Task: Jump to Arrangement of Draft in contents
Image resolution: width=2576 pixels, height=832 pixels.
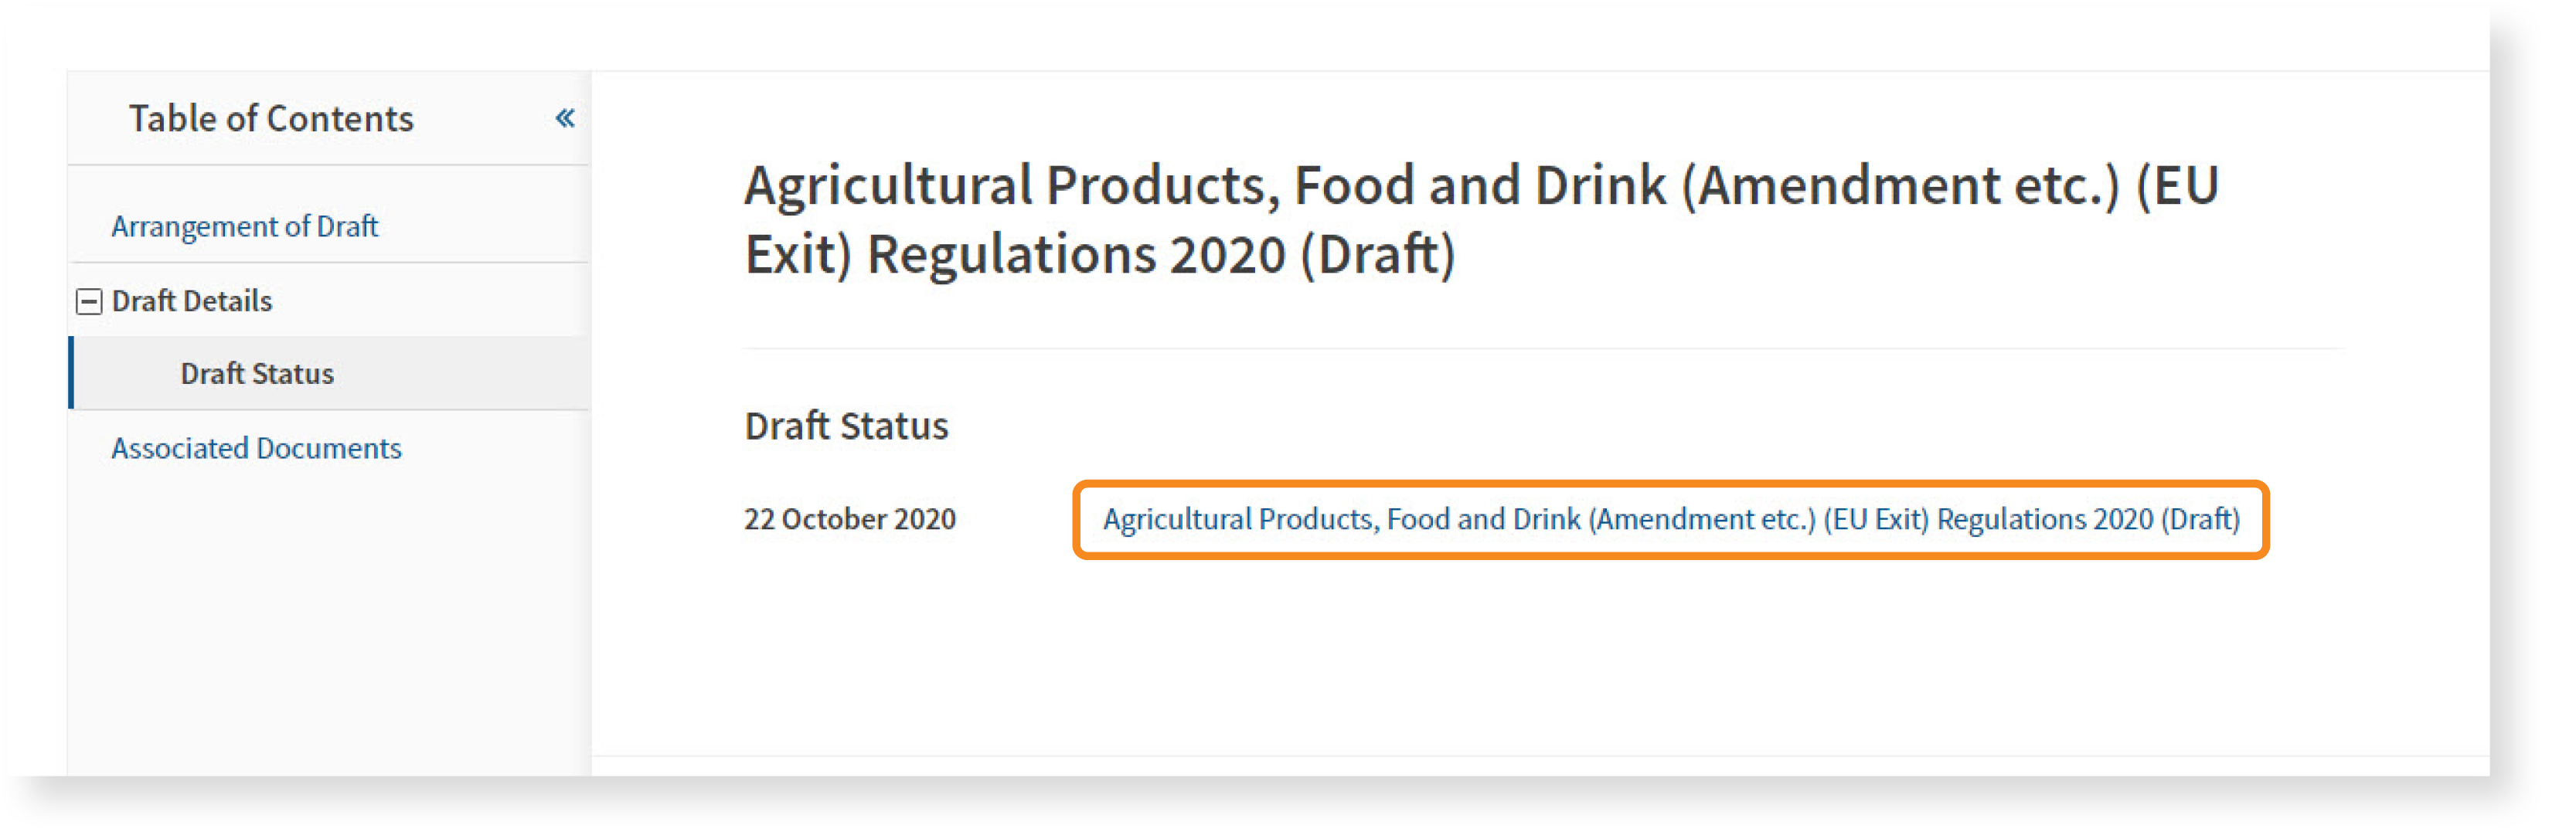Action: point(244,226)
